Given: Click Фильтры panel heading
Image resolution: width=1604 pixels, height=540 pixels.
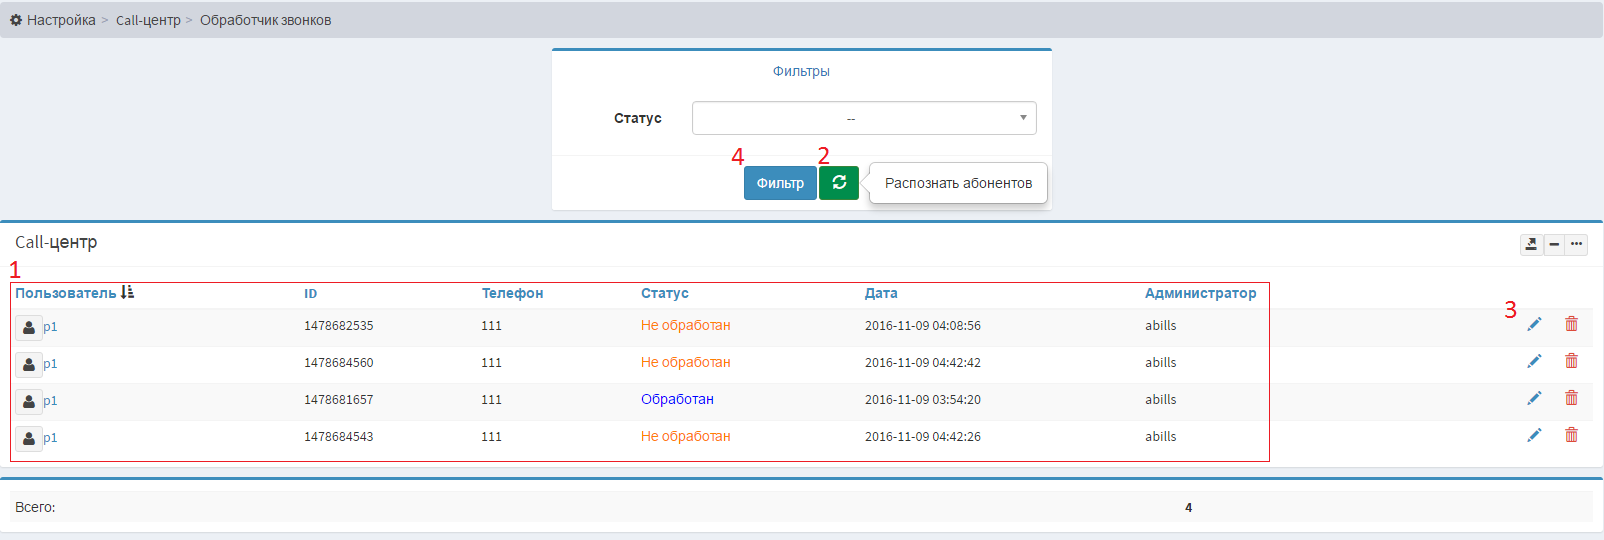Looking at the screenshot, I should tap(801, 71).
